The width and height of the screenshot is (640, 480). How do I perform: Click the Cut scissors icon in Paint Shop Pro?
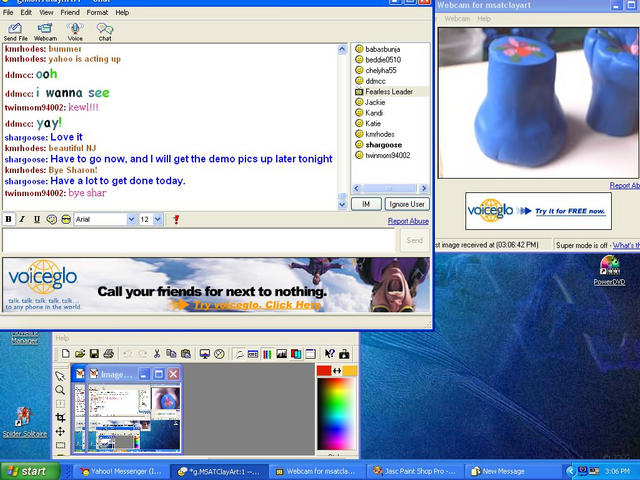157,353
